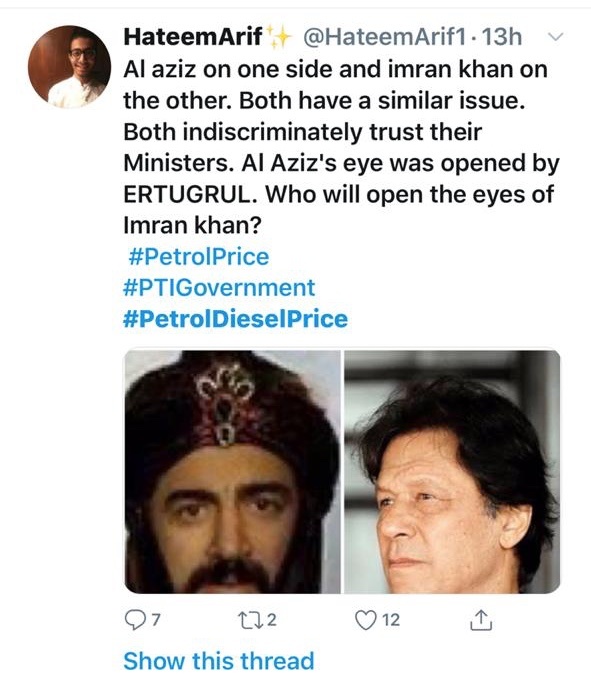The width and height of the screenshot is (591, 682).
Task: Click Show this thread
Action: point(219,661)
